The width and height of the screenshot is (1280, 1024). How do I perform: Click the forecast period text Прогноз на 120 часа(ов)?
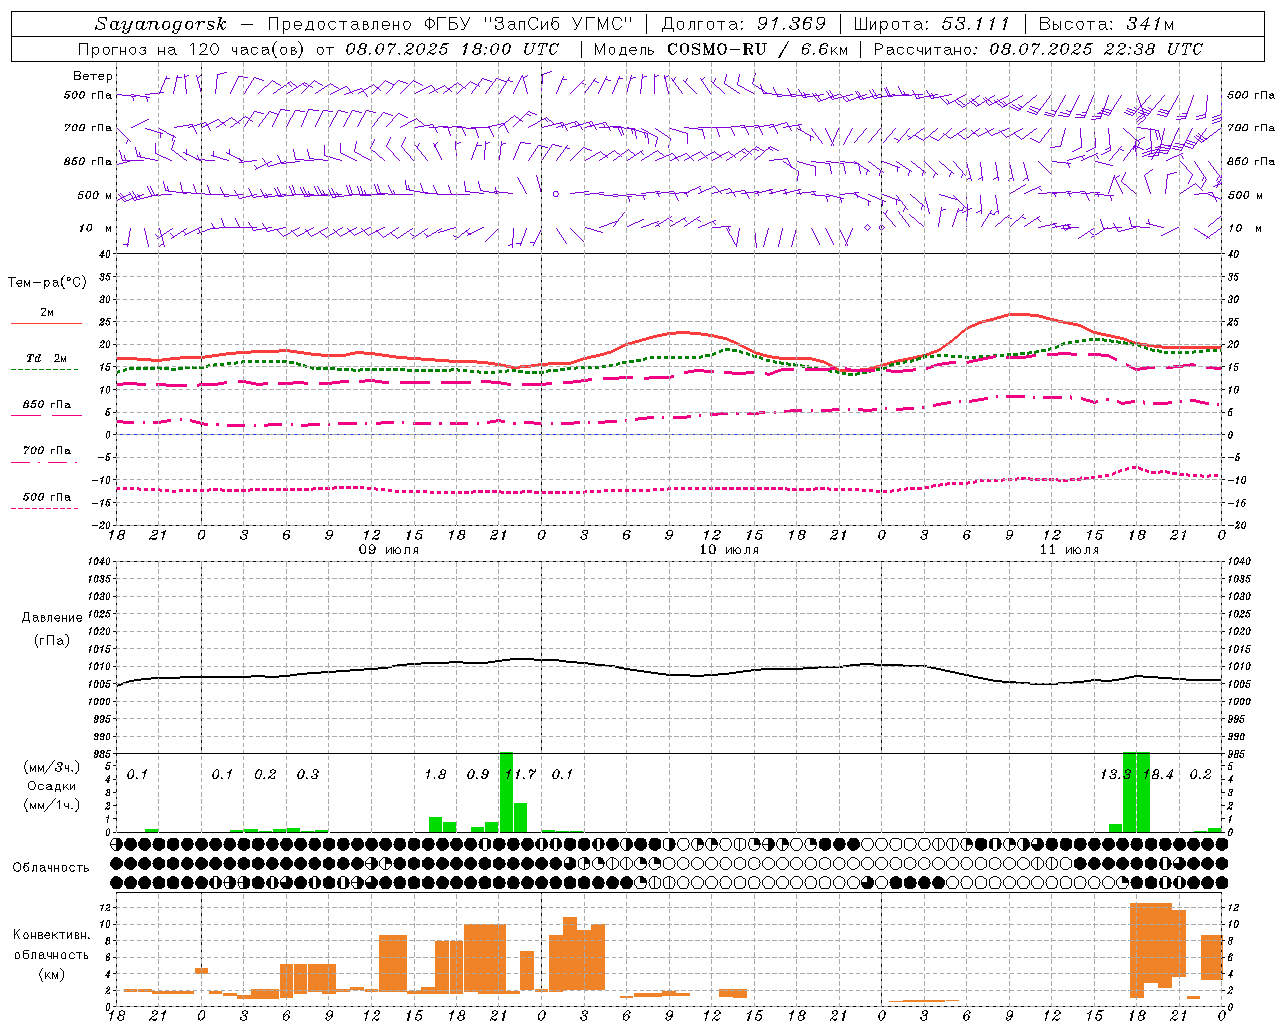(x=193, y=49)
